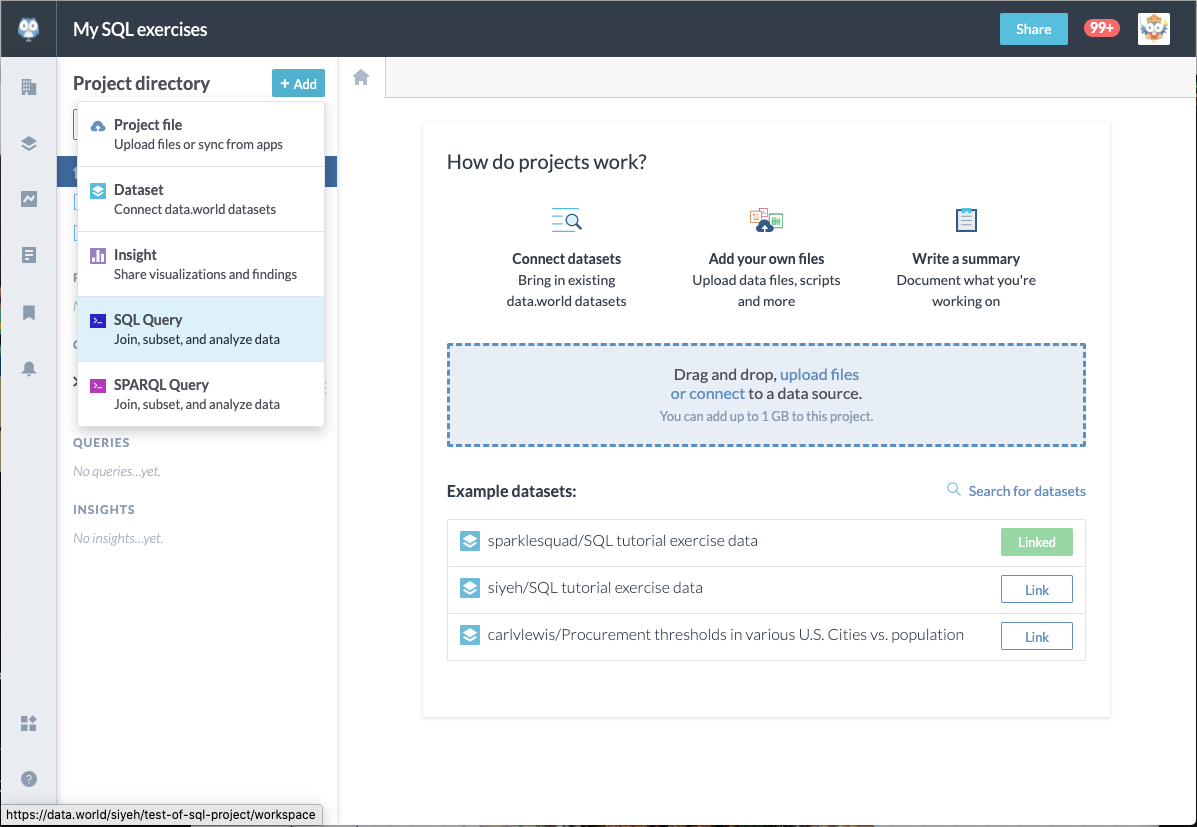Click siyeh/SQL tutorial exercise data text
The height and width of the screenshot is (827, 1197).
pos(595,588)
